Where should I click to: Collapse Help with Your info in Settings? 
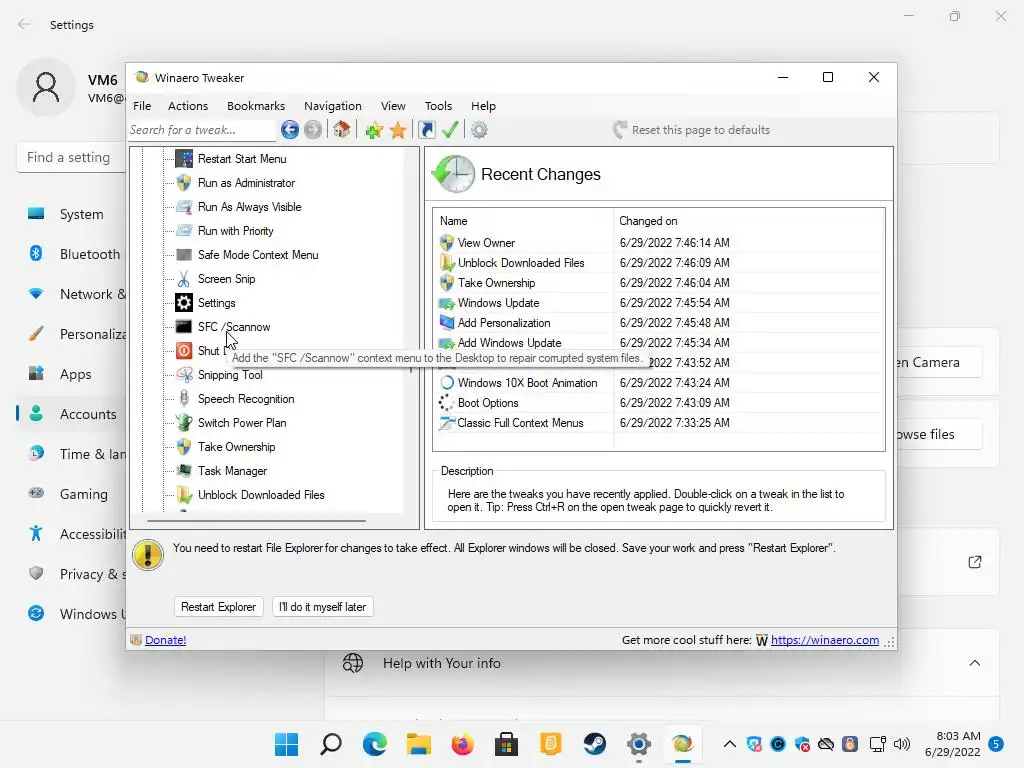tap(974, 664)
